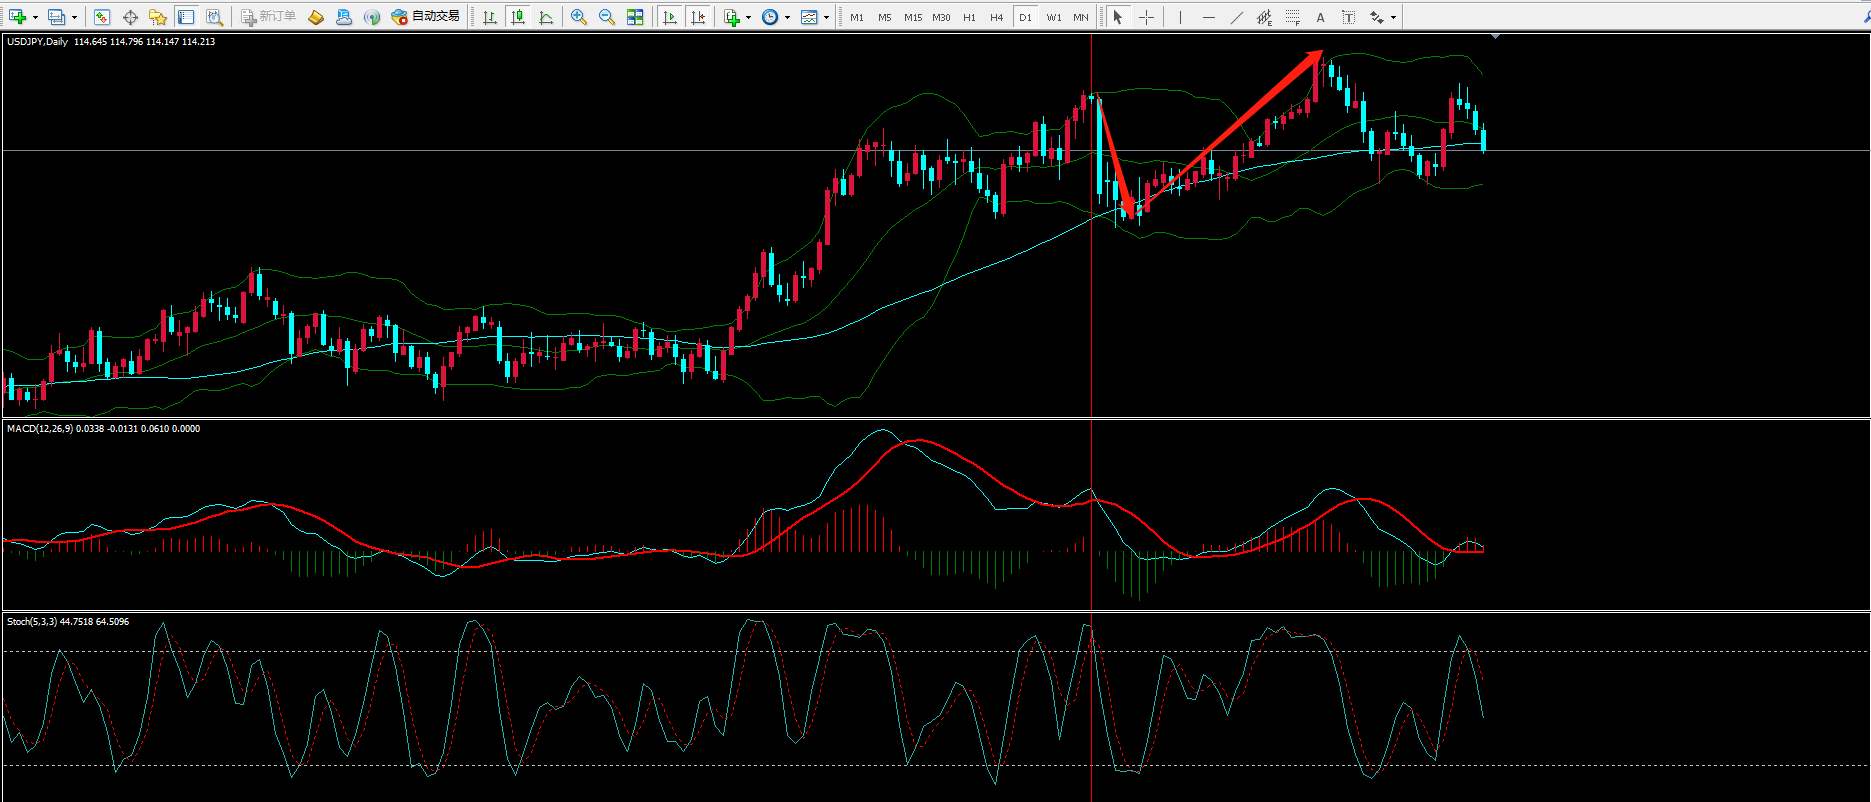Open the chart periodicity clock dropdown
The height and width of the screenshot is (802, 1871).
(787, 17)
